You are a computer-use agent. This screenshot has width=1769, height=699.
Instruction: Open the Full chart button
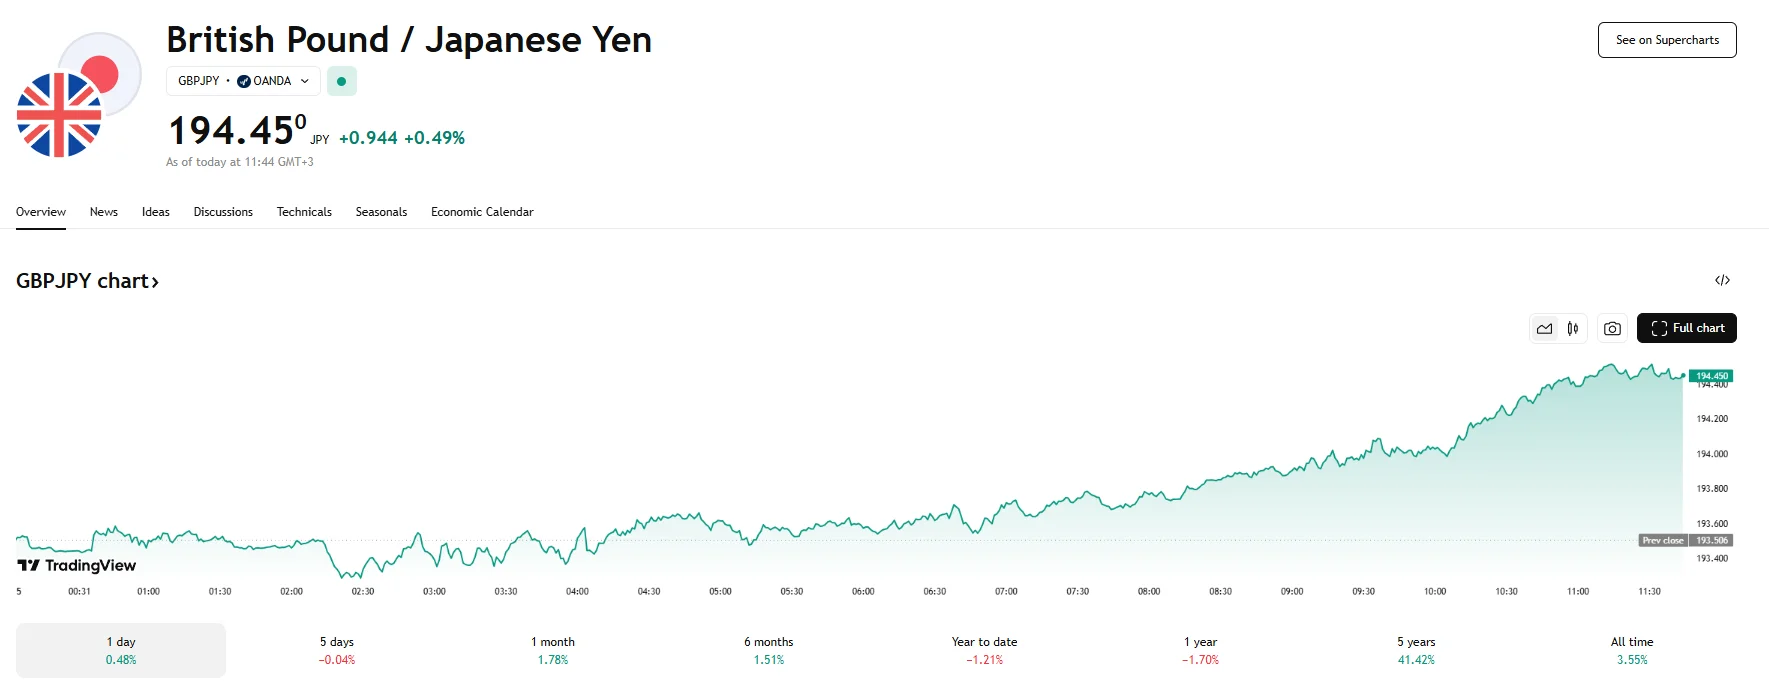[x=1687, y=328]
